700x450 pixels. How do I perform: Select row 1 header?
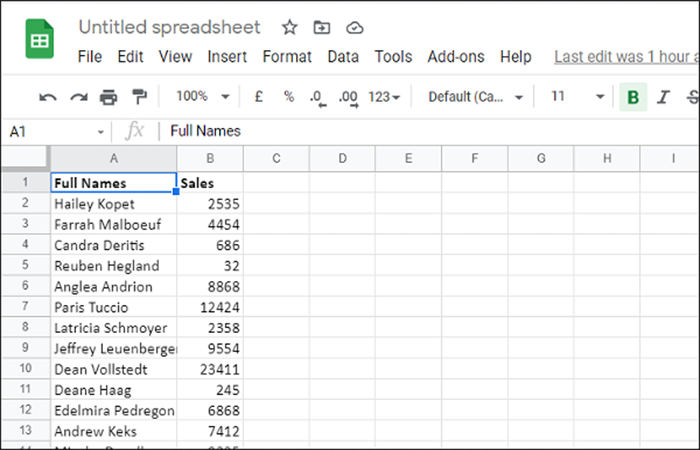pos(25,182)
